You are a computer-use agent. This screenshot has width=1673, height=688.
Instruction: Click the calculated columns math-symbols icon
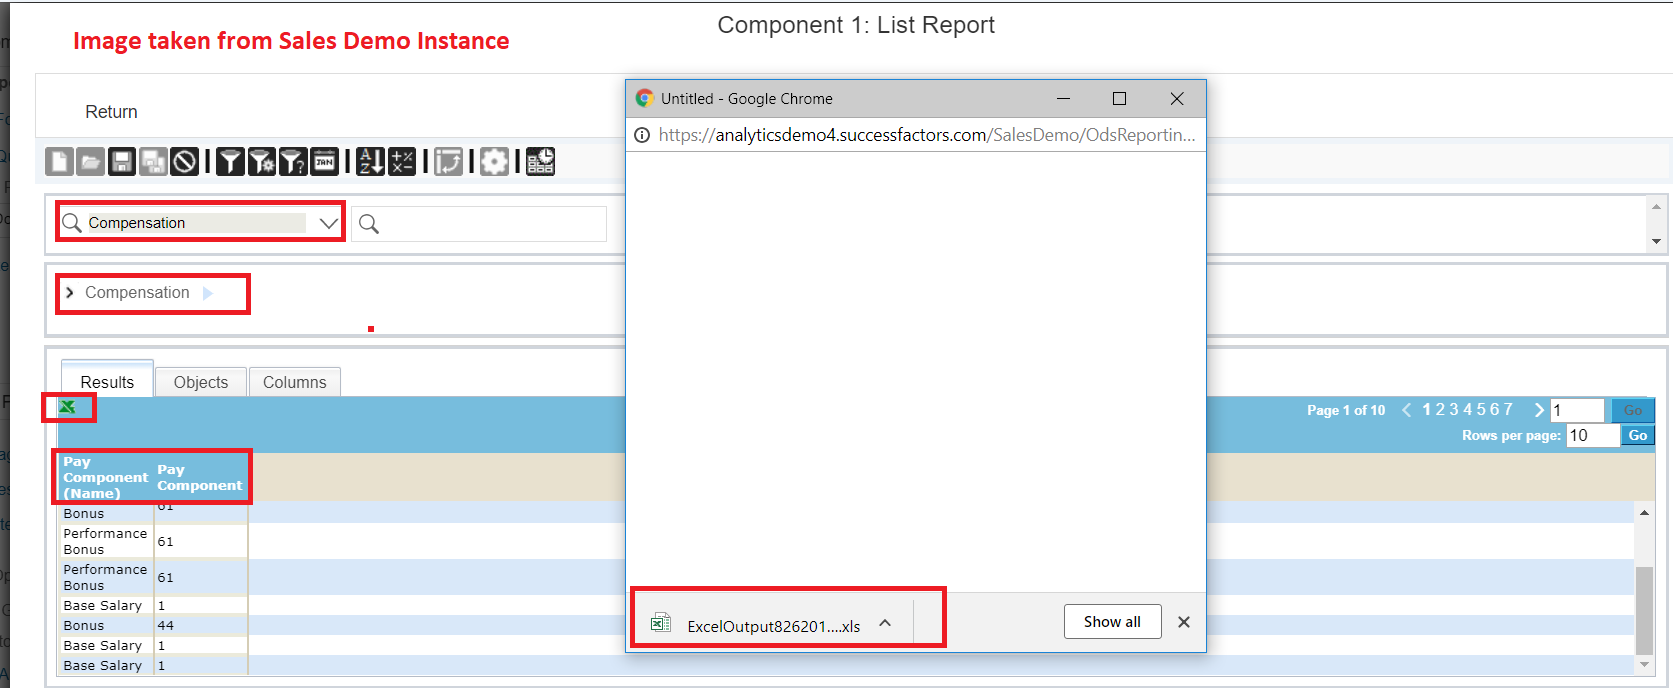click(x=402, y=161)
